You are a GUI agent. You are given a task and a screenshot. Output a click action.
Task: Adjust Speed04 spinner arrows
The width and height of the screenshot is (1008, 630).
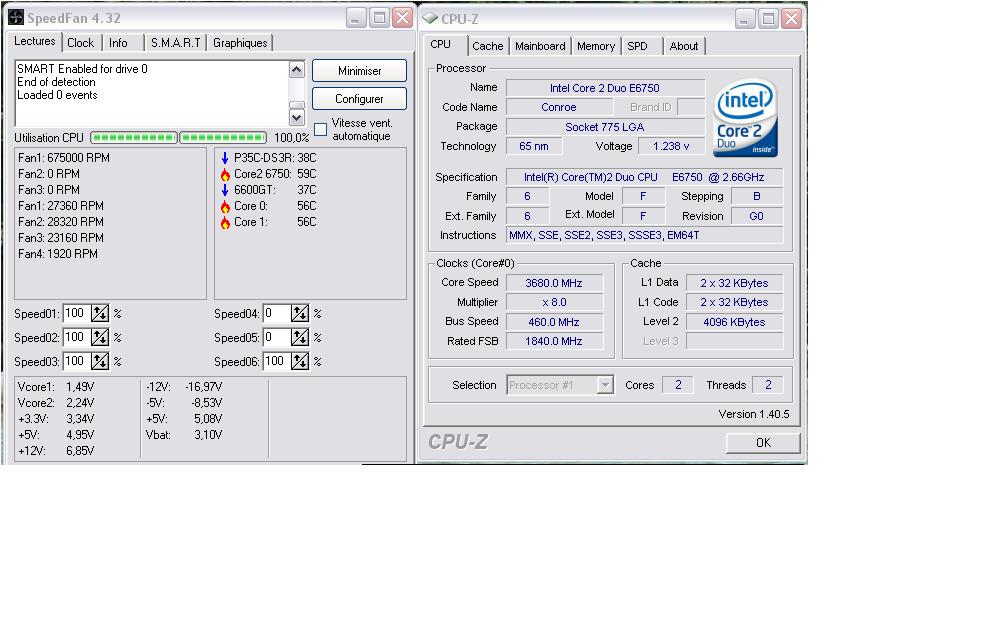[x=300, y=314]
